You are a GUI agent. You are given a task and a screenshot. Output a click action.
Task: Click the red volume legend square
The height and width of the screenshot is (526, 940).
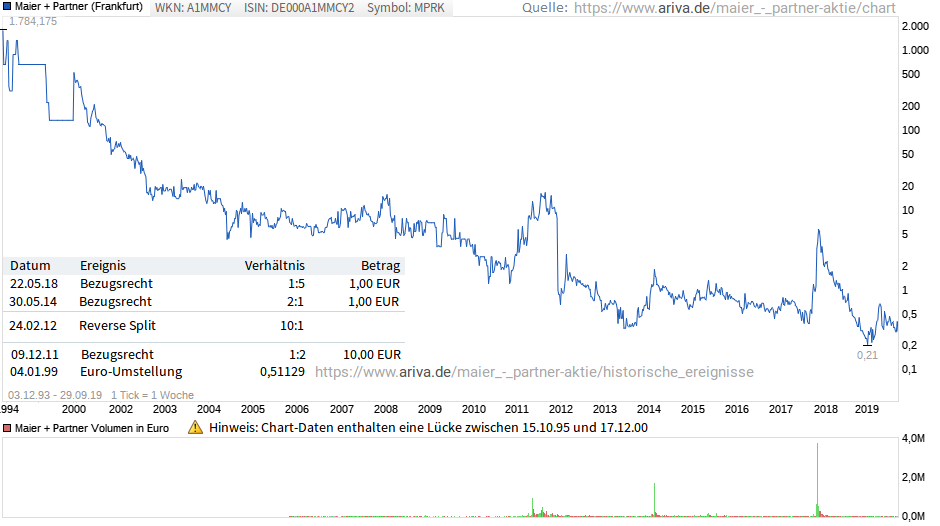(7, 428)
